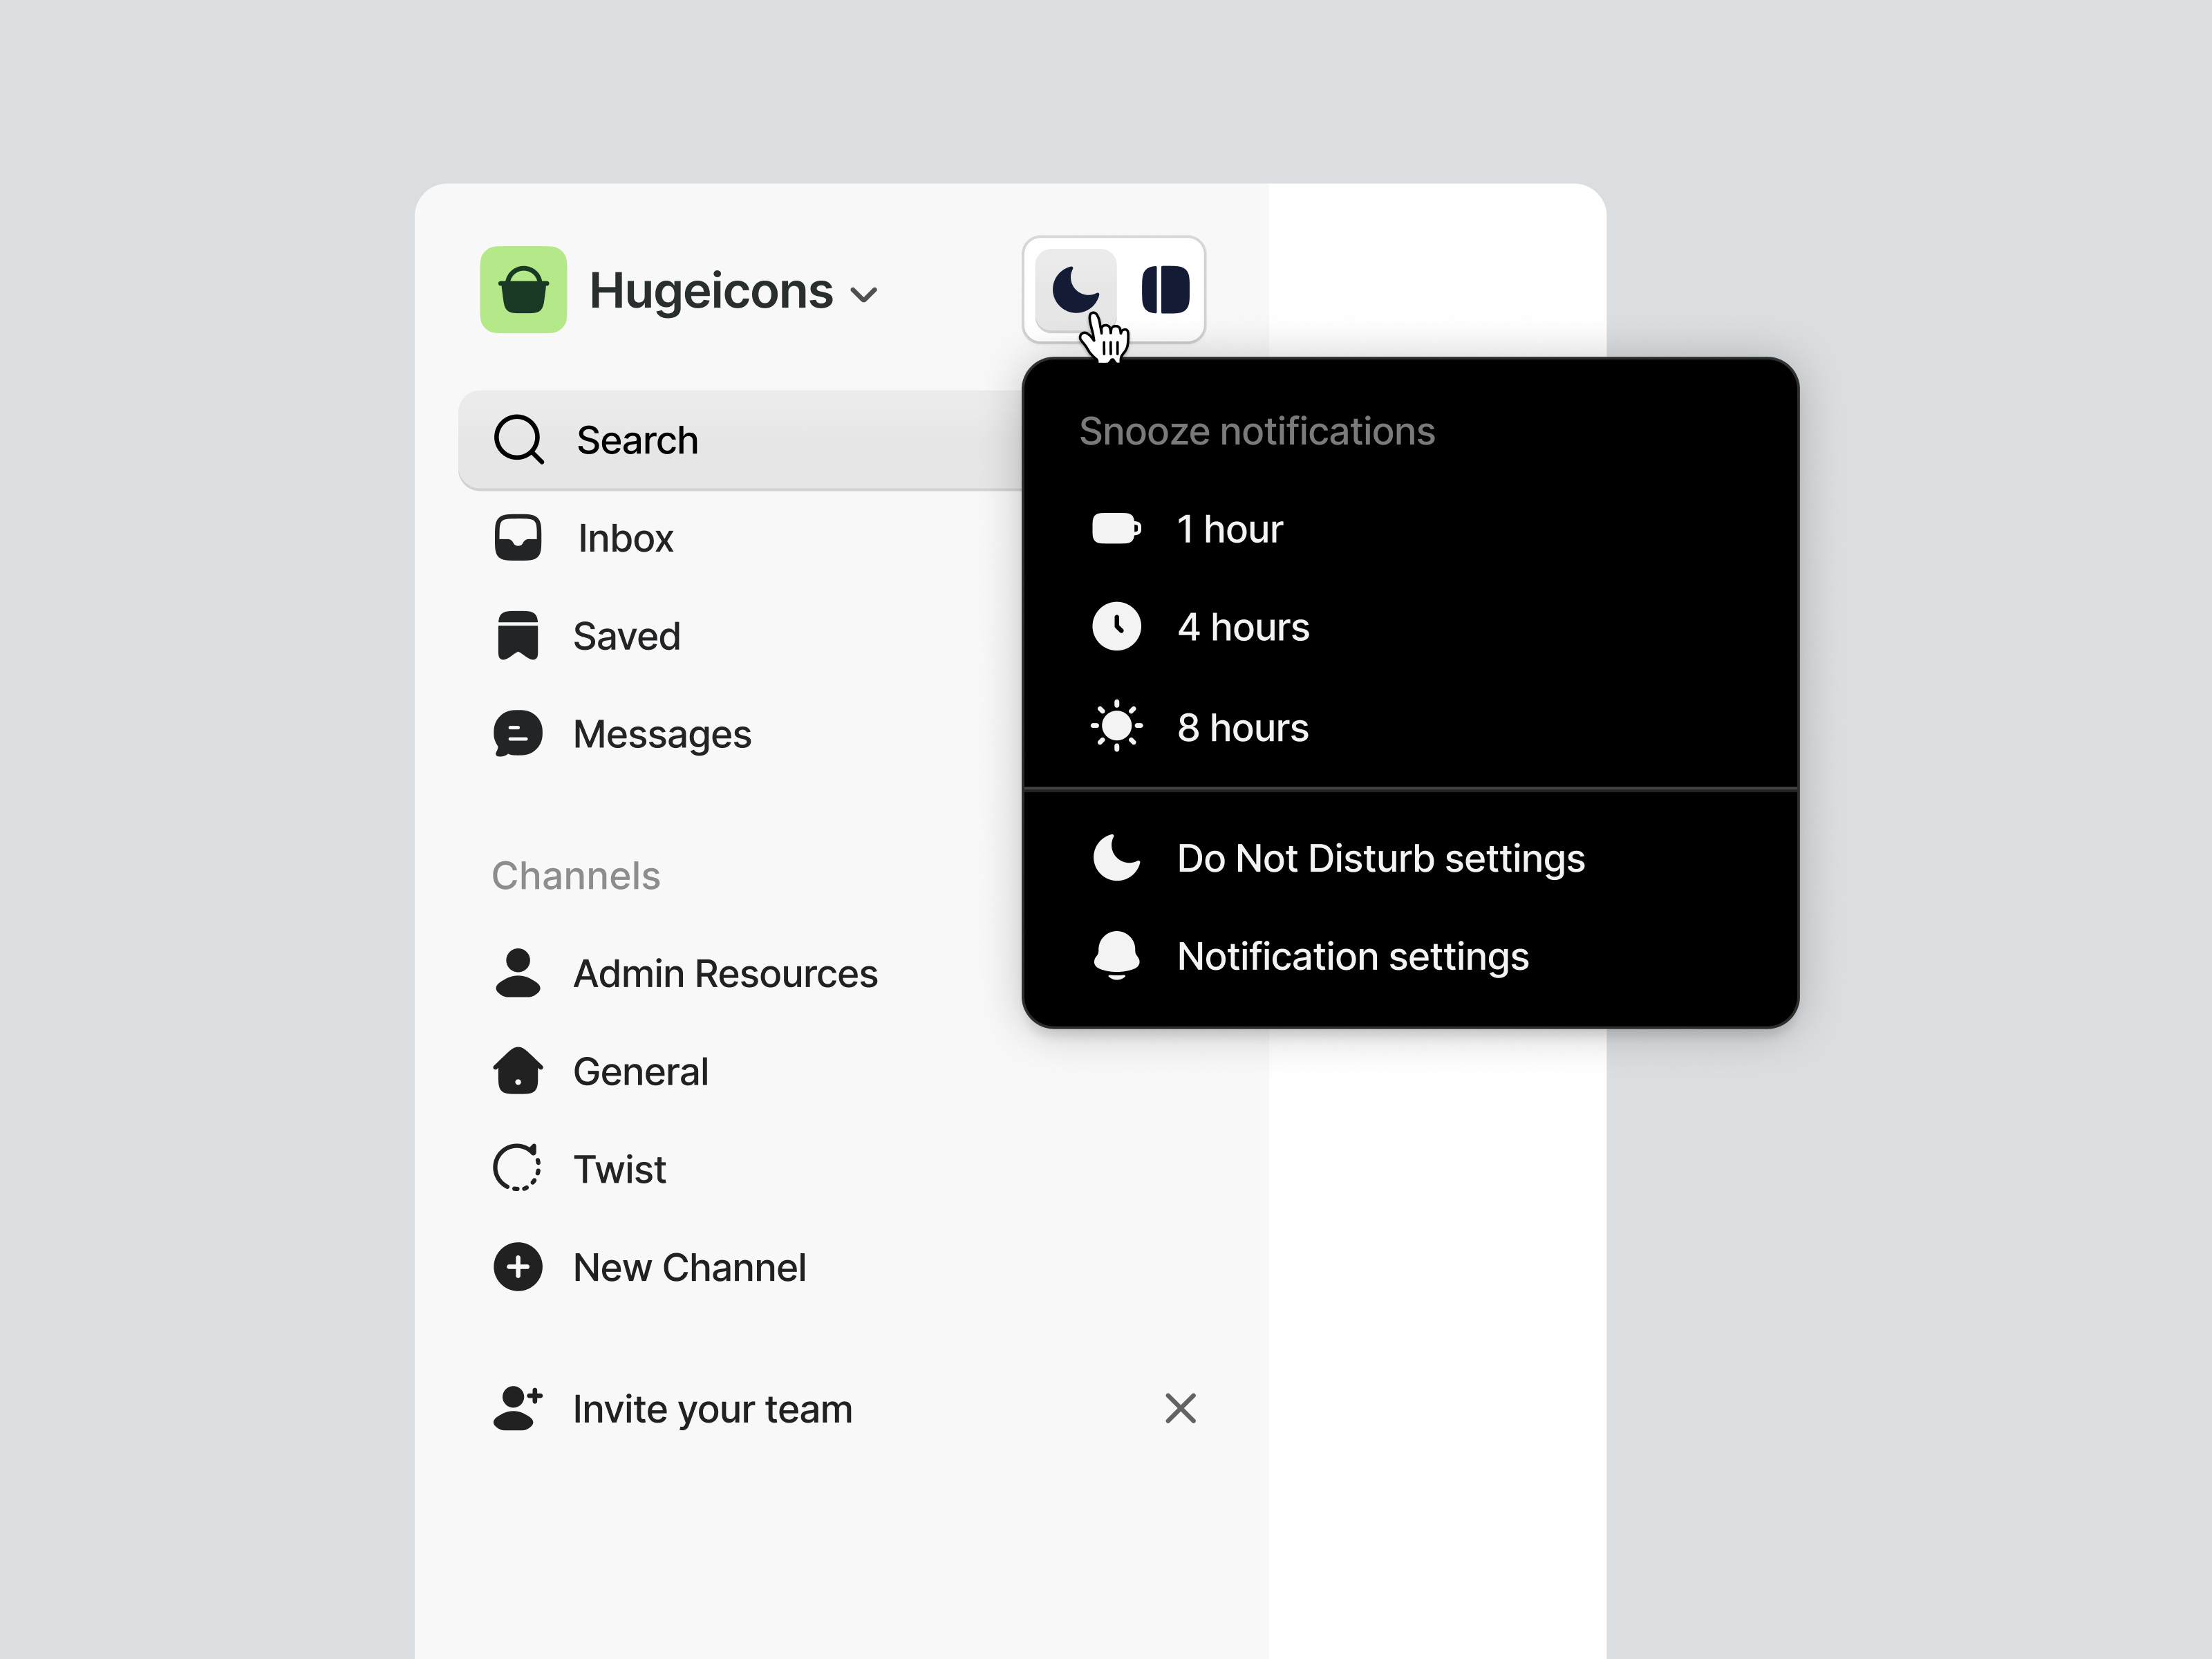This screenshot has height=1659, width=2212.
Task: Open the Channels section header
Action: tap(575, 875)
